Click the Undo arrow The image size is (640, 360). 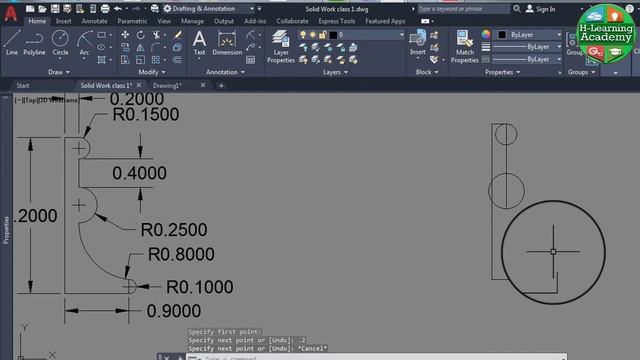(x=118, y=9)
